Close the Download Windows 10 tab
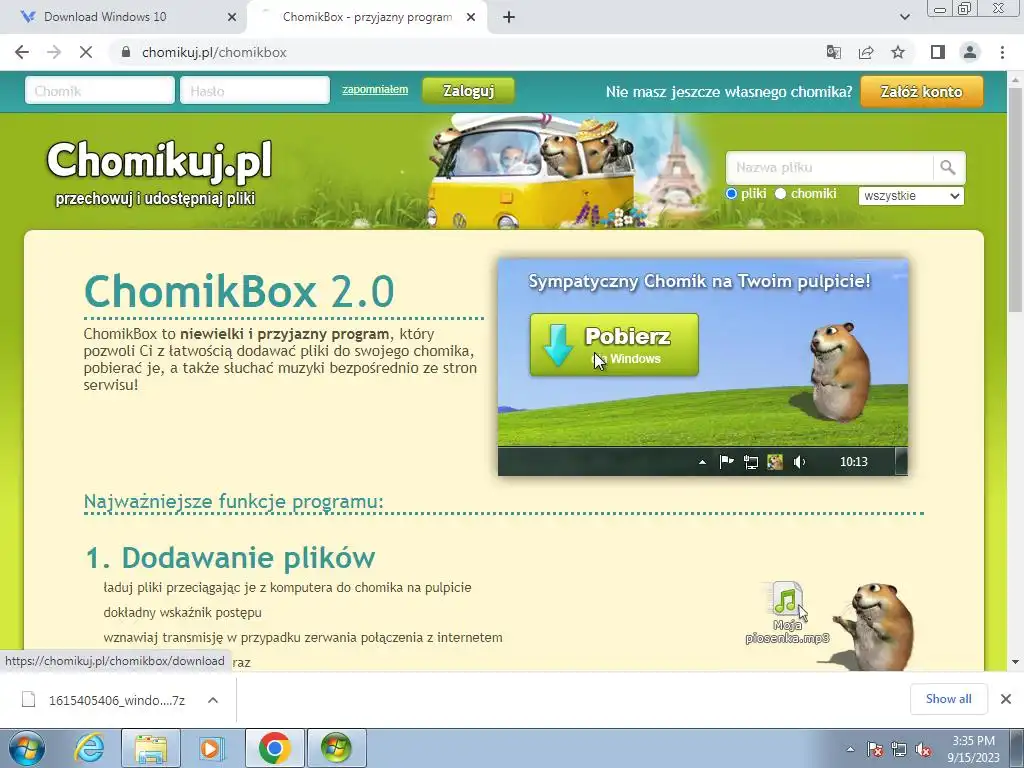The image size is (1024, 768). [x=232, y=17]
